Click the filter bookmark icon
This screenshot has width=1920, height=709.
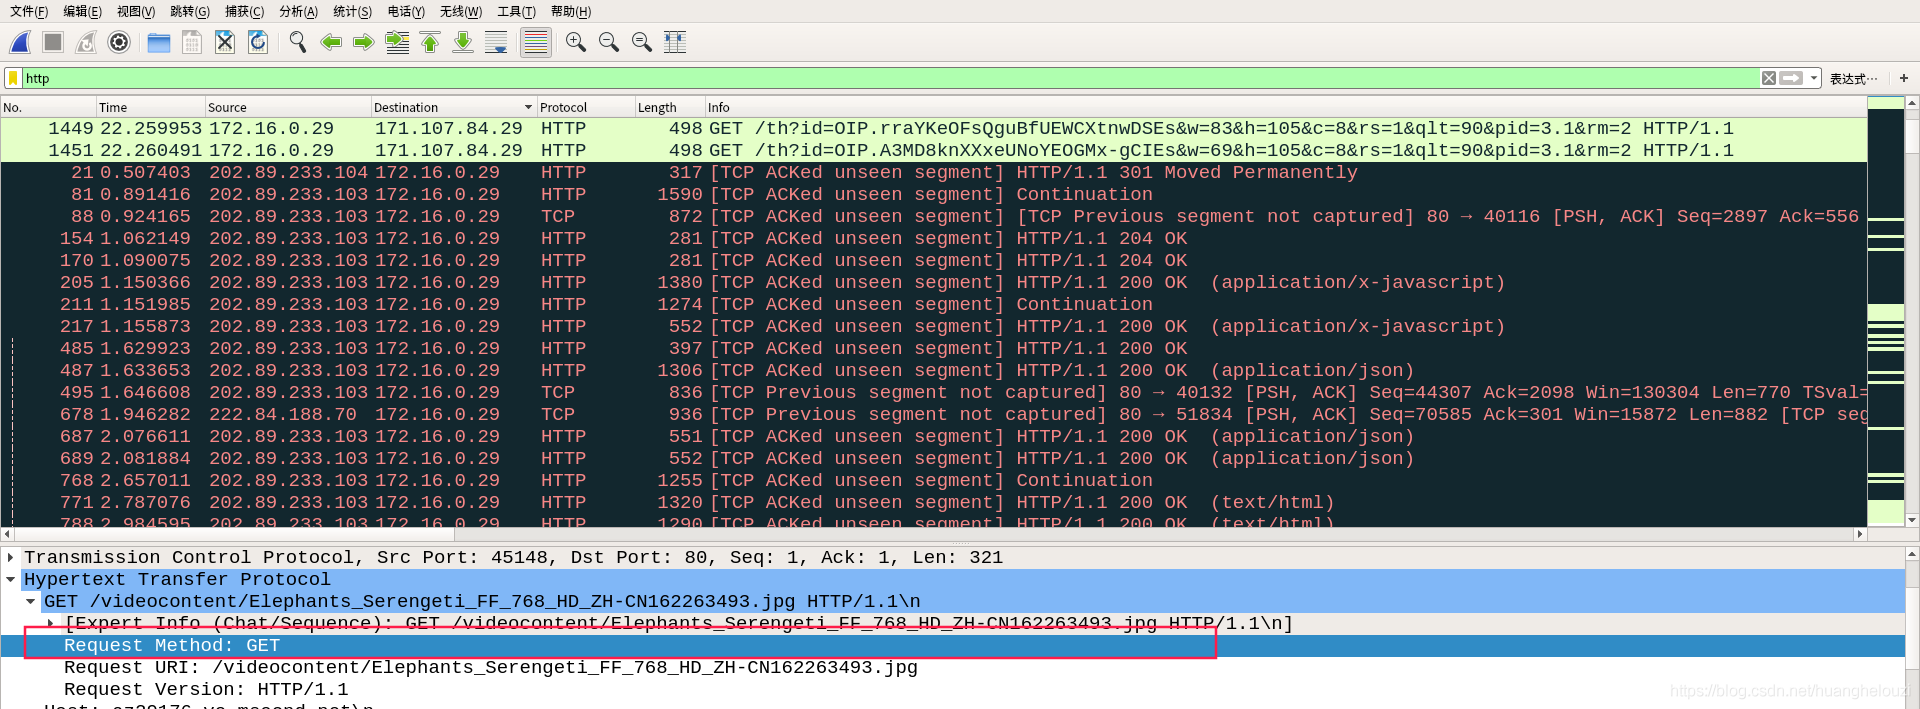pos(13,78)
